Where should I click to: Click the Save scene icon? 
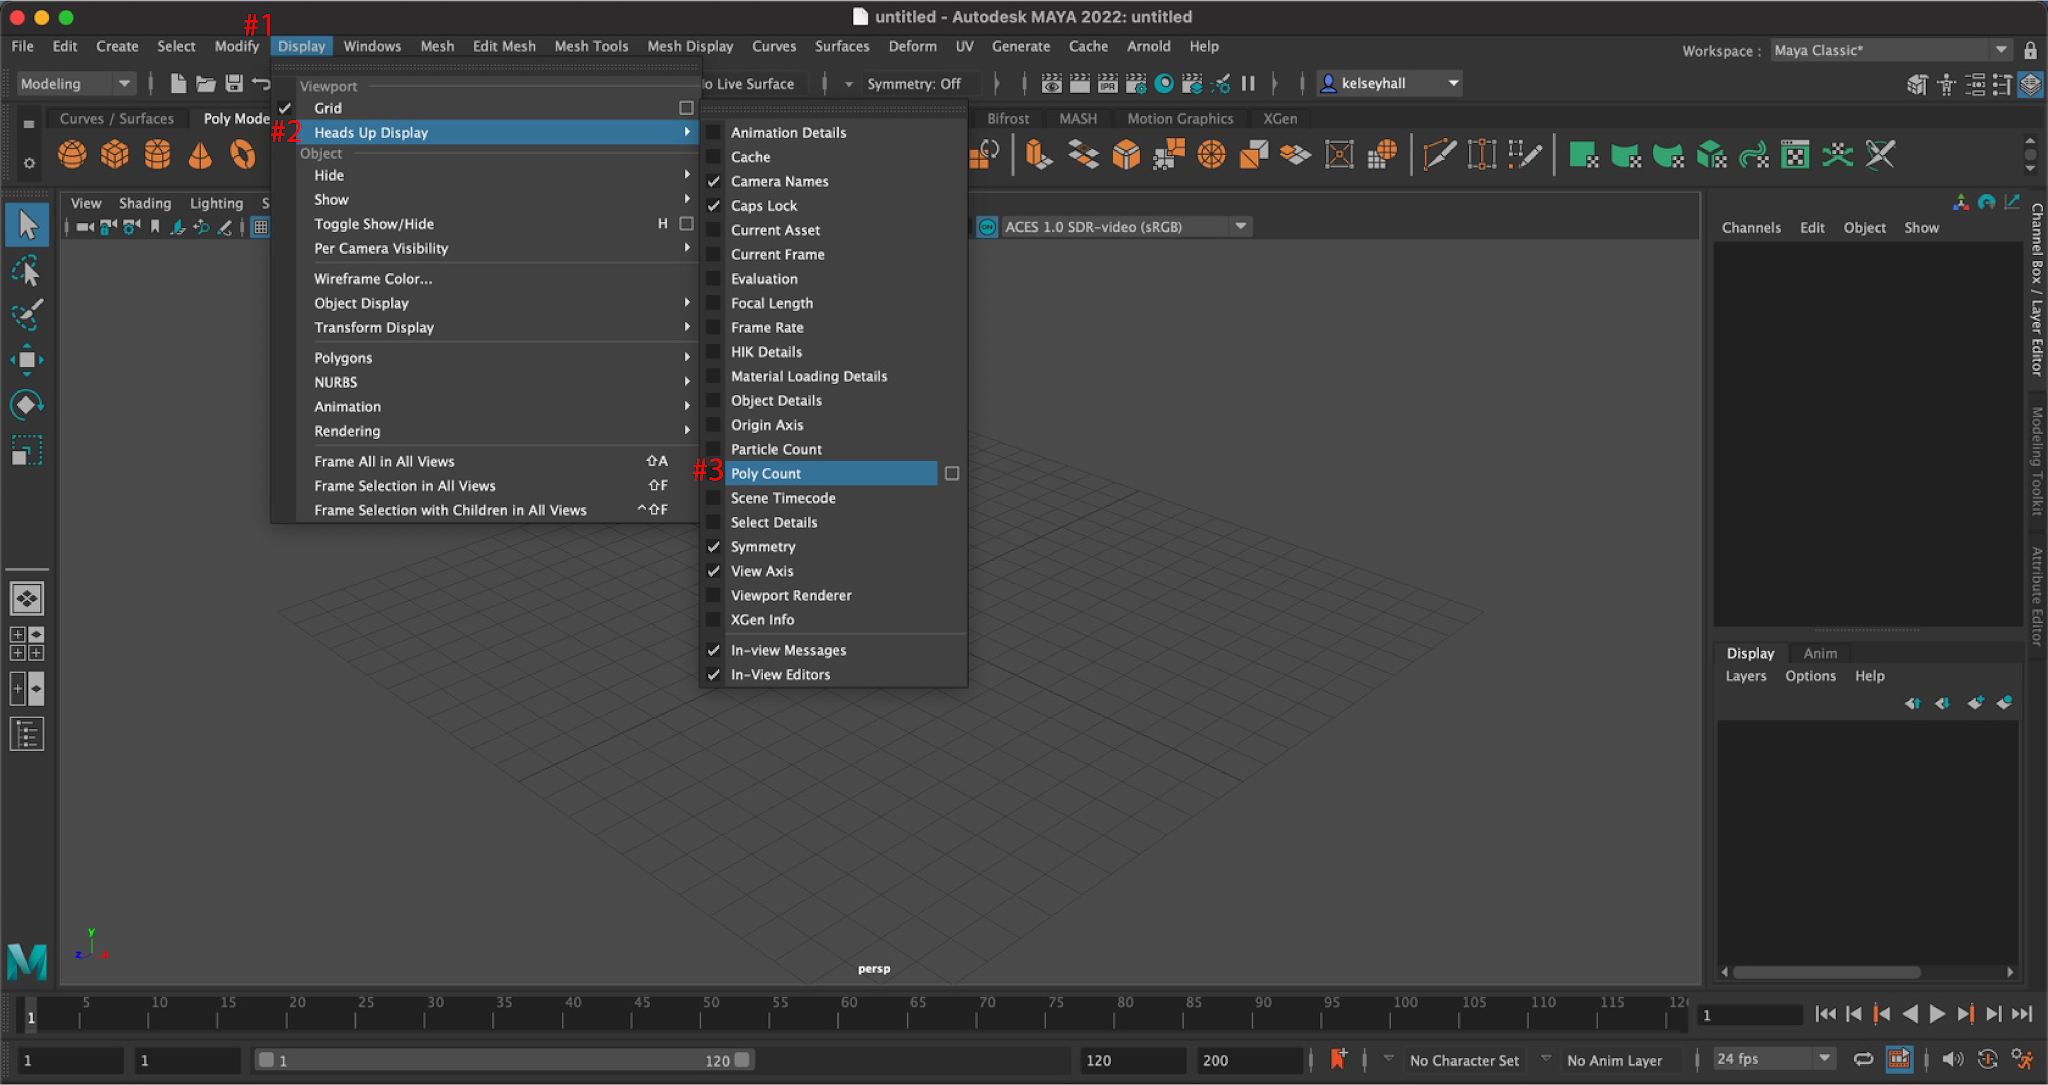coord(234,84)
